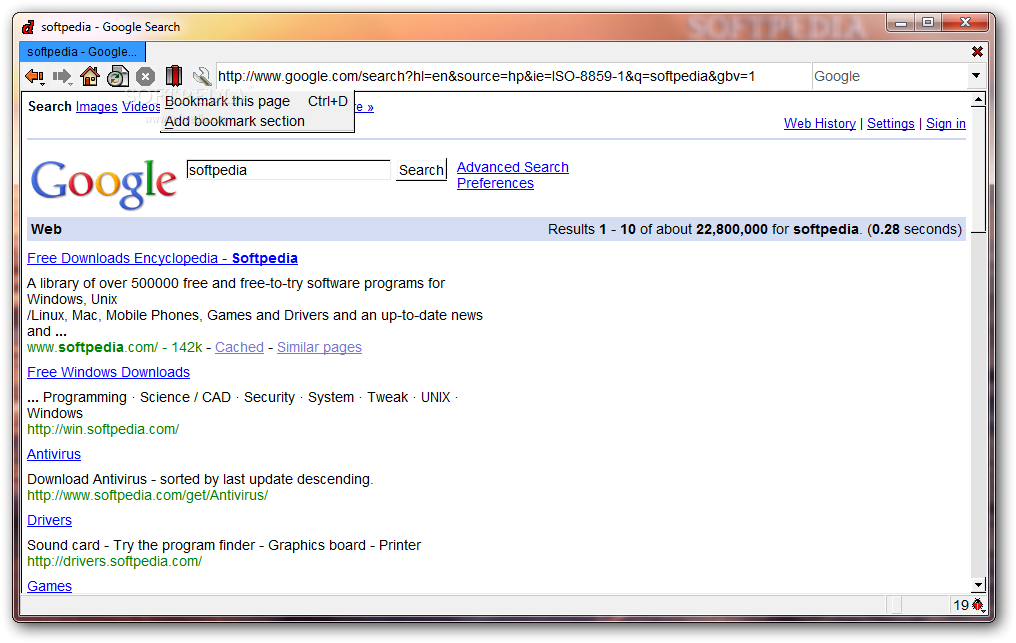
Task: Reload the page with the refresh icon
Action: (118, 76)
